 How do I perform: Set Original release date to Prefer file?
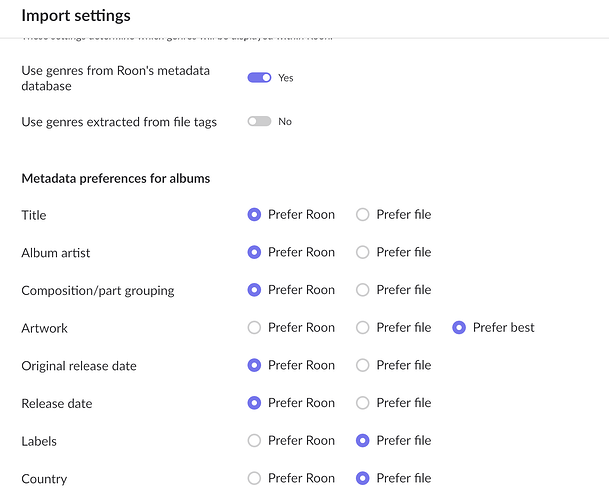coord(363,365)
